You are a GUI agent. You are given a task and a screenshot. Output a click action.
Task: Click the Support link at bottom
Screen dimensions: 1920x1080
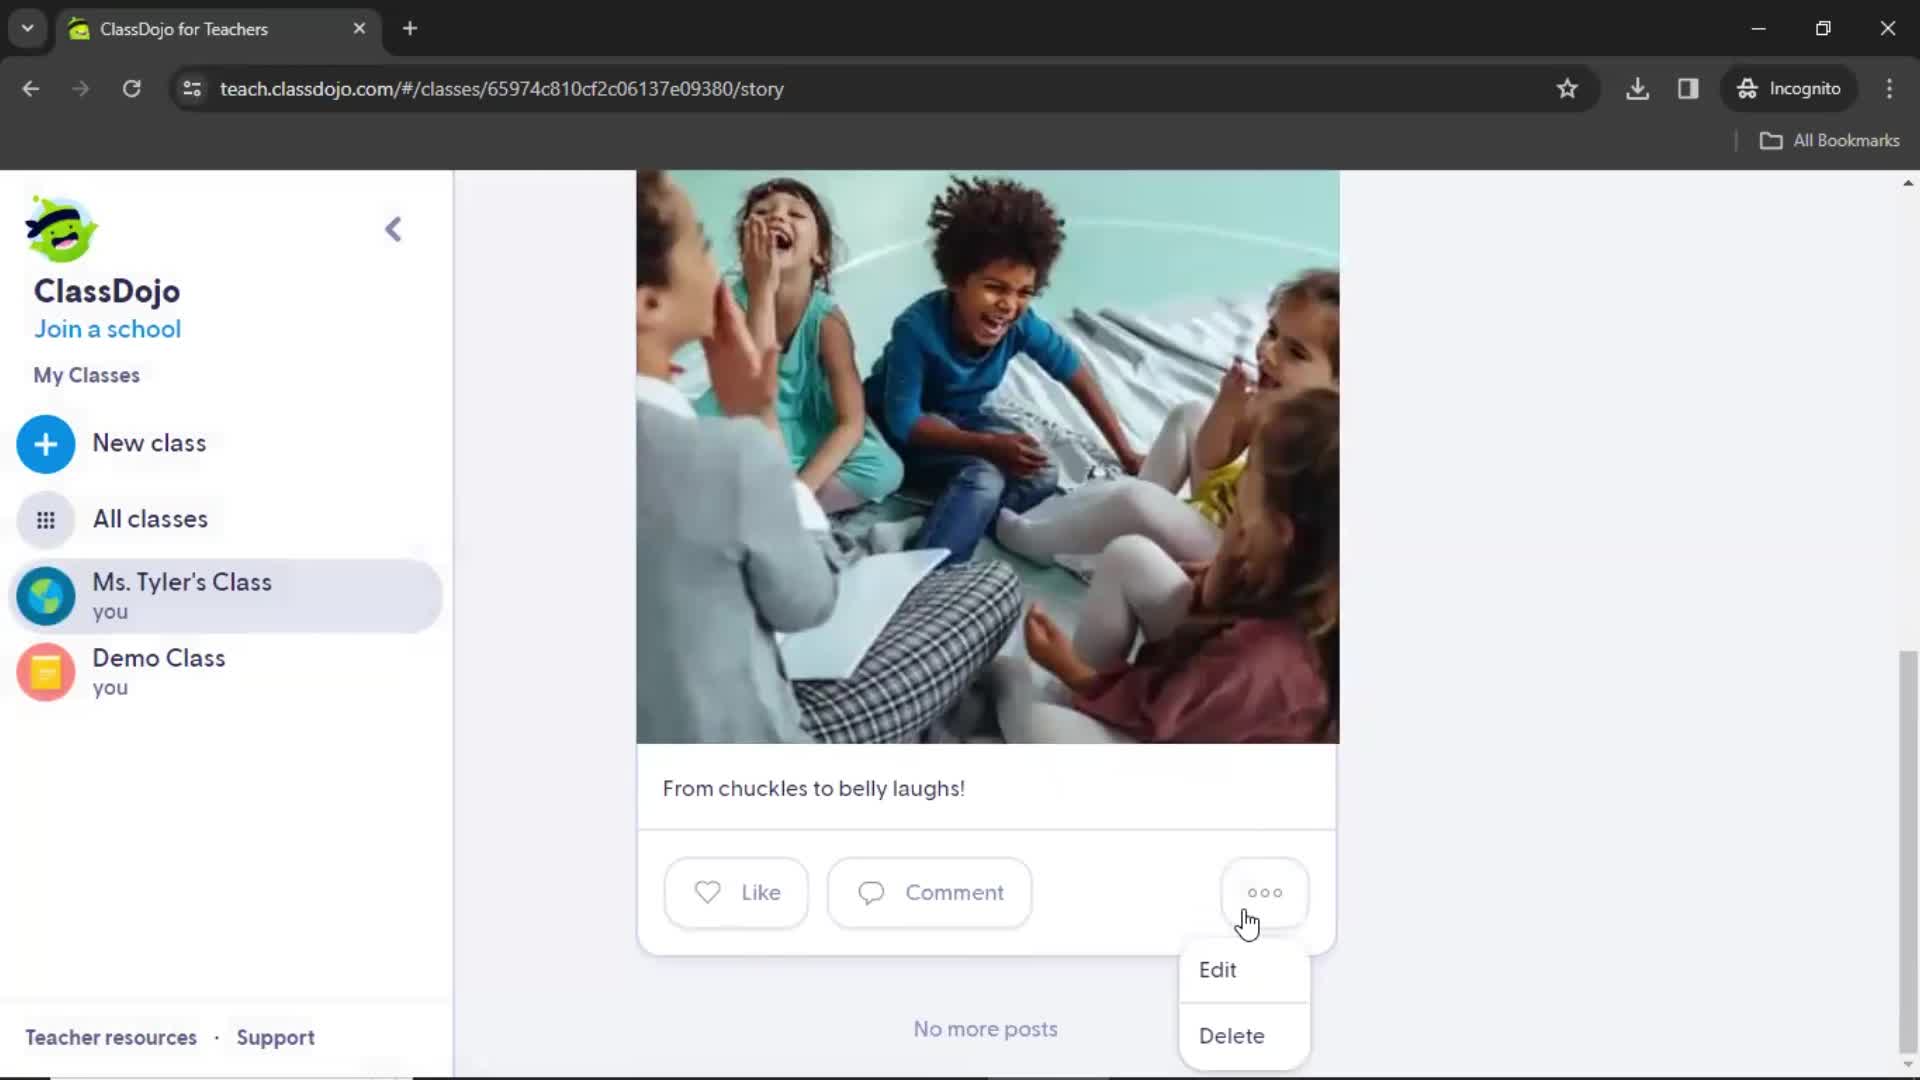point(276,1036)
